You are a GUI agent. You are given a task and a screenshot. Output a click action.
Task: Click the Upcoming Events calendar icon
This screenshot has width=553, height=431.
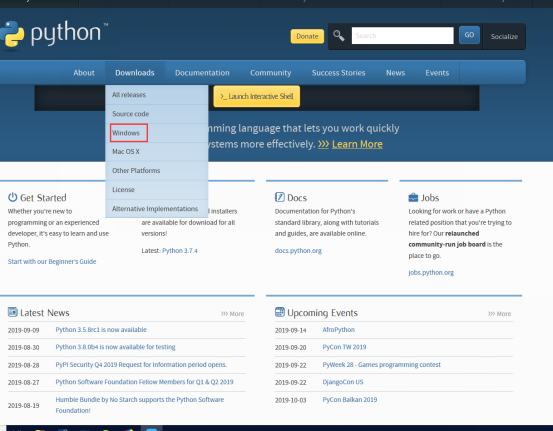(x=280, y=312)
